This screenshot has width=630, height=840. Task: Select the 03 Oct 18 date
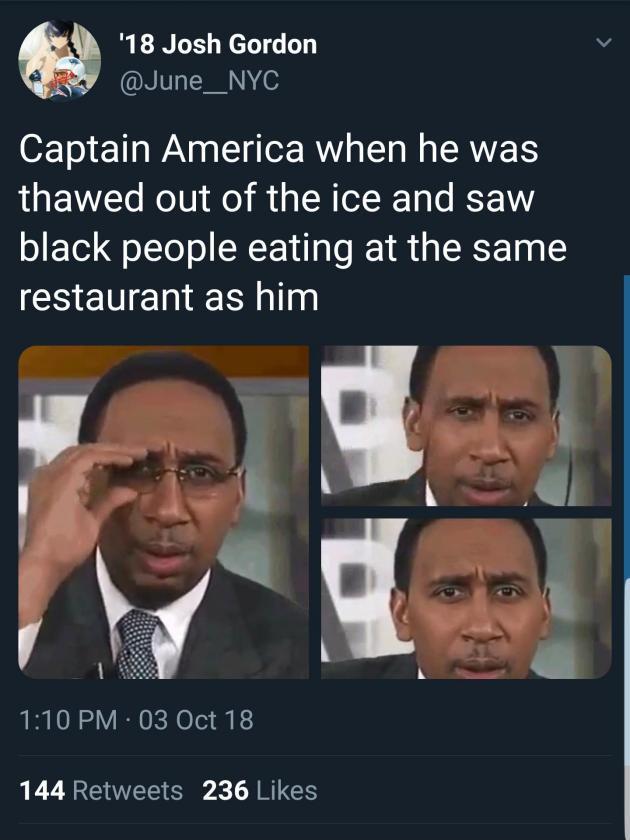tap(196, 720)
